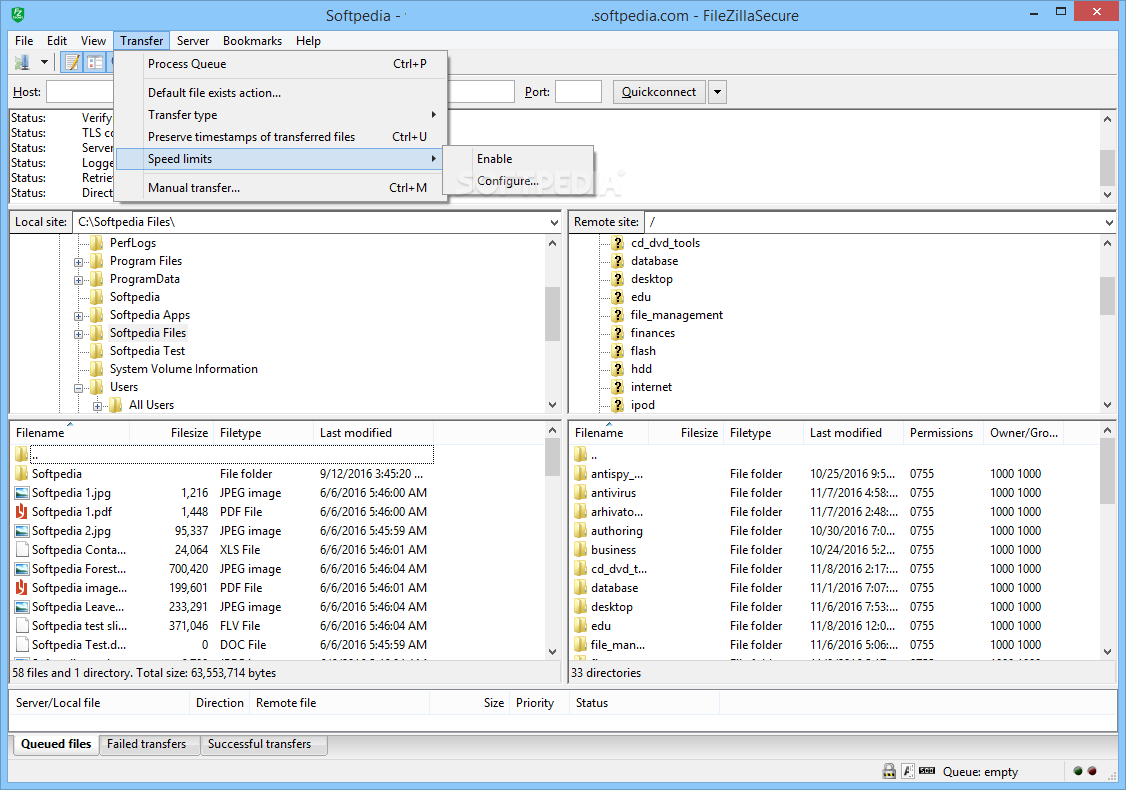Screen dimensions: 1126x790
Task: Open the File menu
Action: [x=24, y=41]
